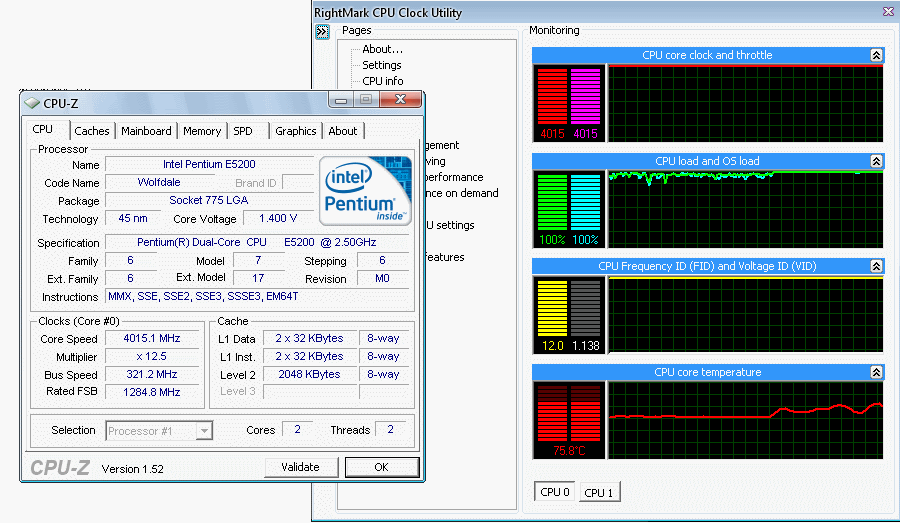Click the Level 2 cache value 2048 KBytes
Screen dimensions: 900x523
point(309,374)
